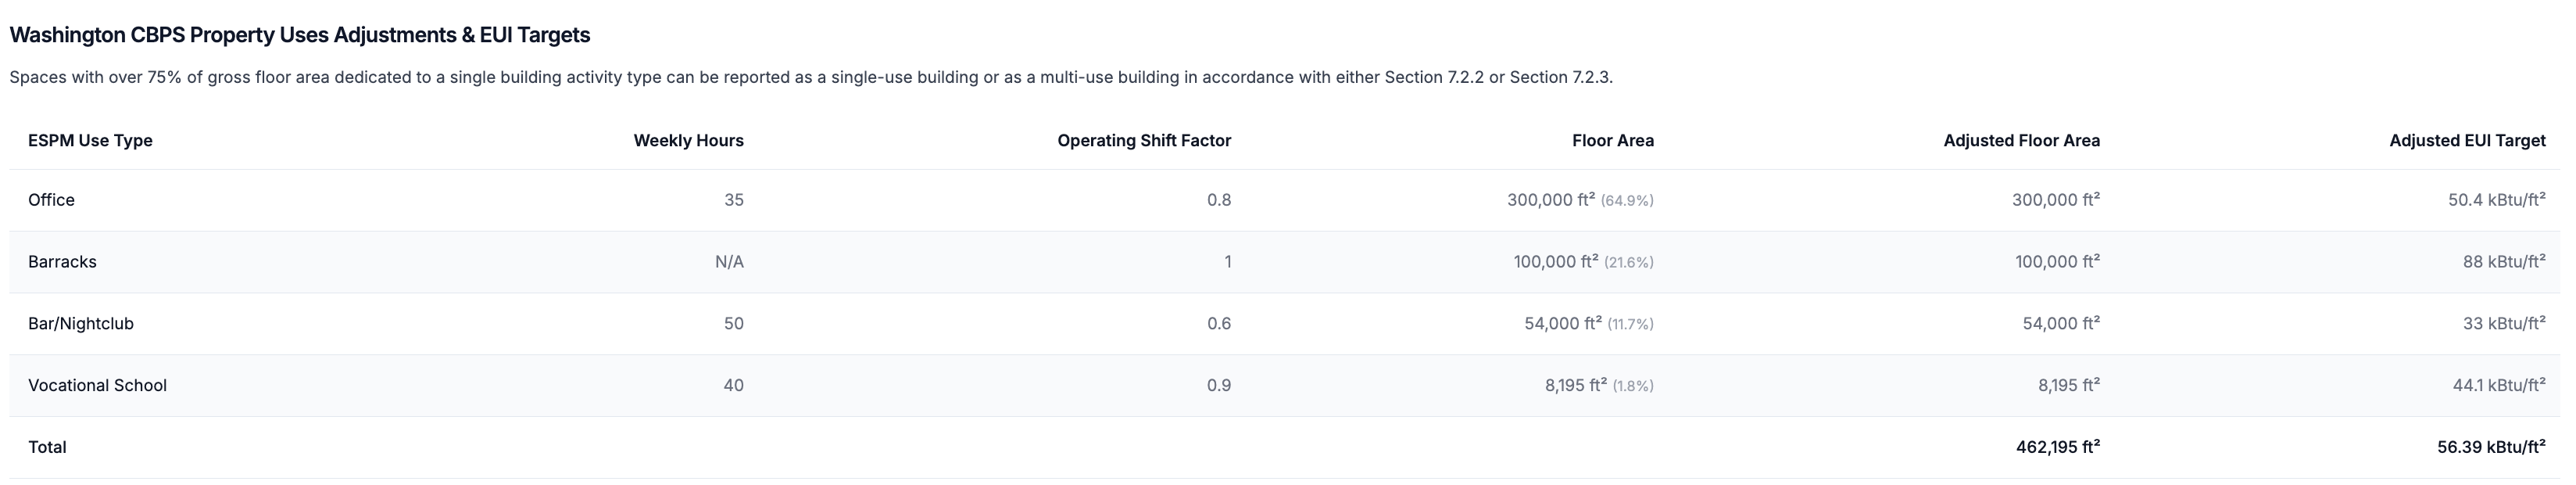2576x485 pixels.
Task: Click Bar/Nightclub shift factor 0.6
Action: pyautogui.click(x=1219, y=324)
